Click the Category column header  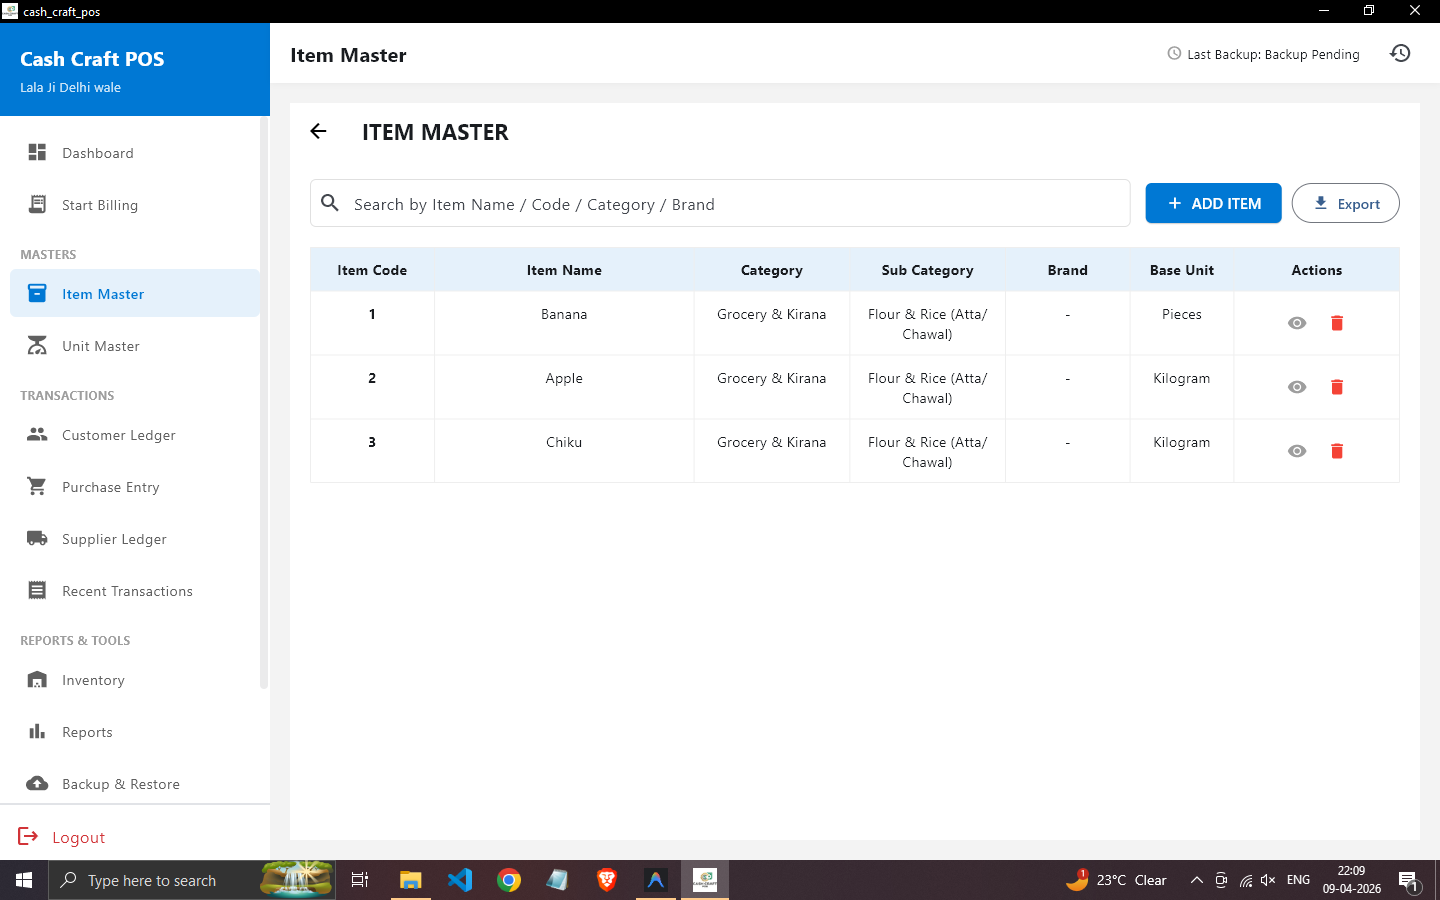(771, 270)
